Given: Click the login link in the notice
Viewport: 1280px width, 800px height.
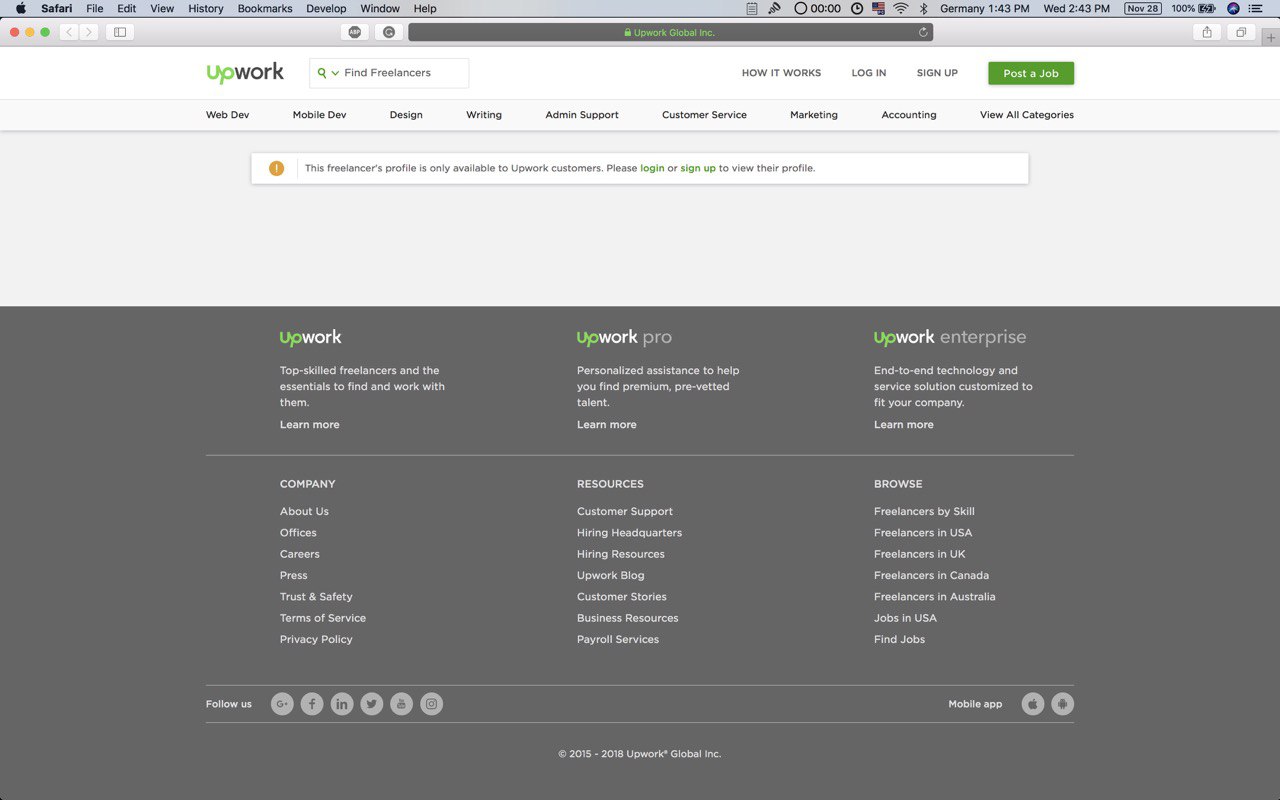Looking at the screenshot, I should click(652, 168).
